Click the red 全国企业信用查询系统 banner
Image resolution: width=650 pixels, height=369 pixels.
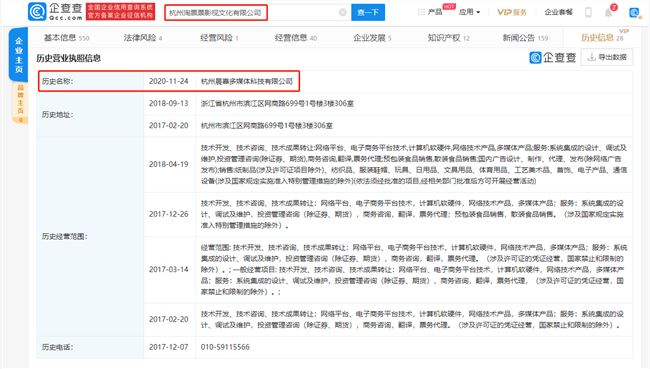[x=120, y=12]
